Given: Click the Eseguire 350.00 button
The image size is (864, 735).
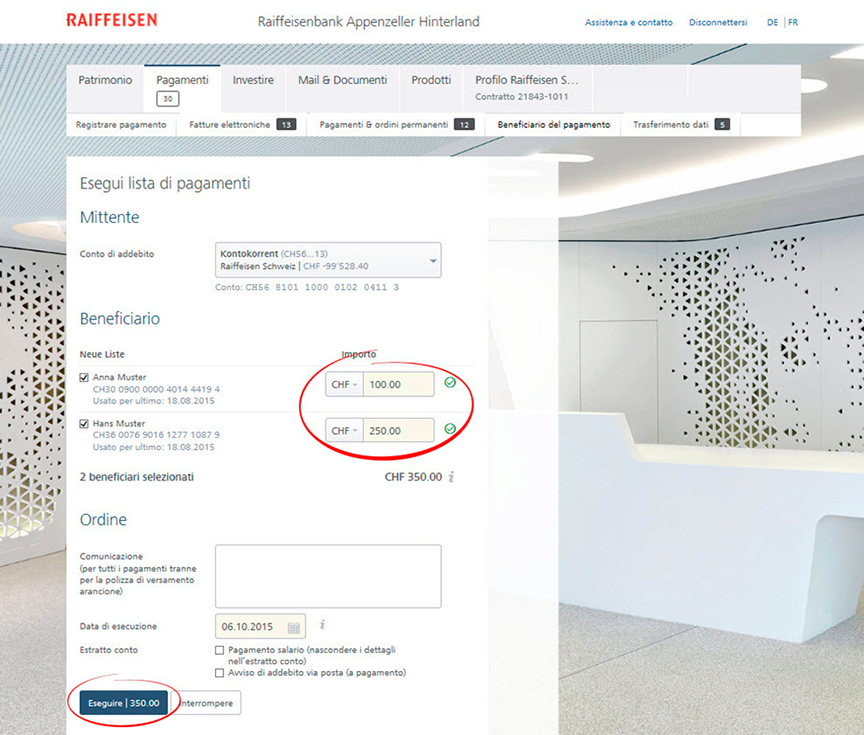Looking at the screenshot, I should click(123, 703).
